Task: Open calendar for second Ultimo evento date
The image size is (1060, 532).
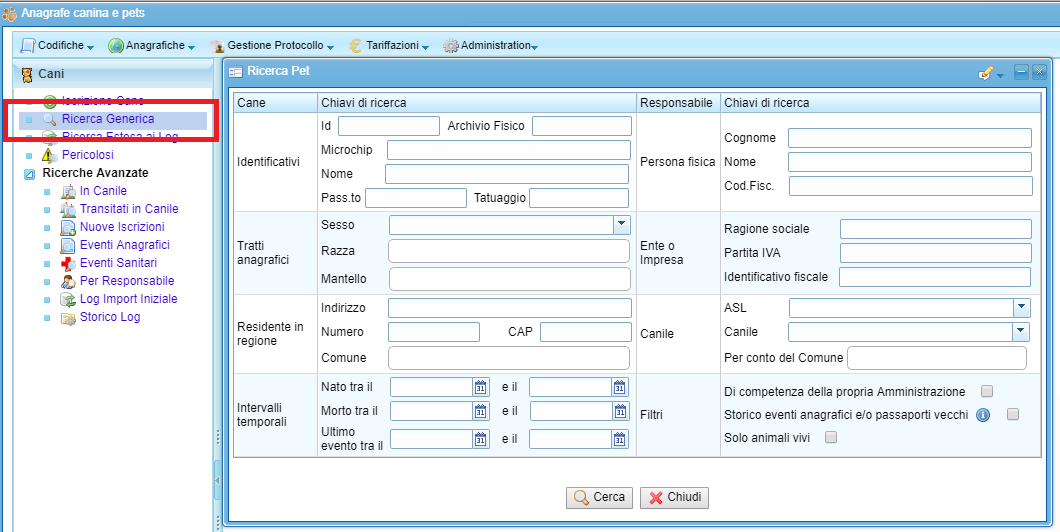Action: [x=619, y=439]
